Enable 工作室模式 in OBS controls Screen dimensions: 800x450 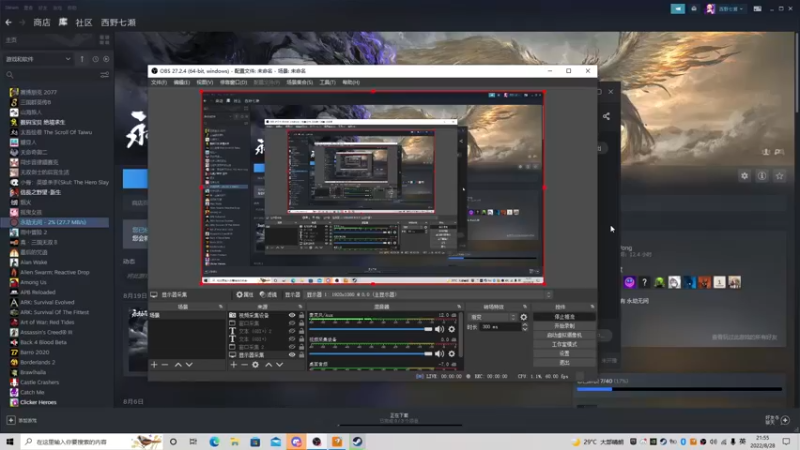tap(564, 344)
